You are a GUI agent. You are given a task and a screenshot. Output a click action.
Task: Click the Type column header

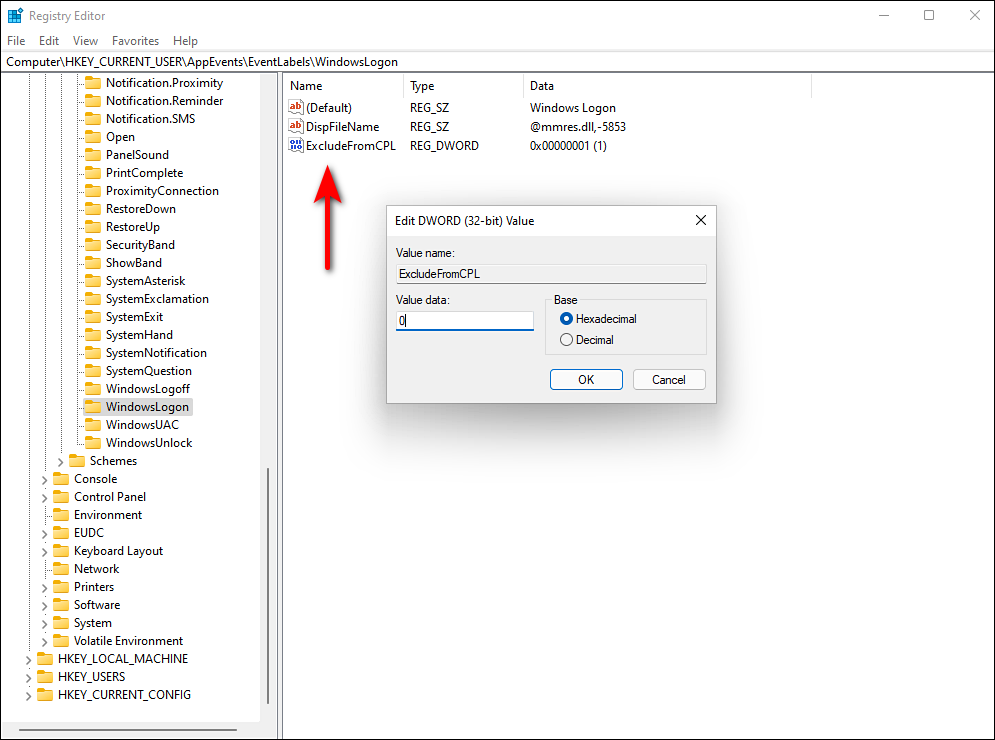click(x=463, y=86)
